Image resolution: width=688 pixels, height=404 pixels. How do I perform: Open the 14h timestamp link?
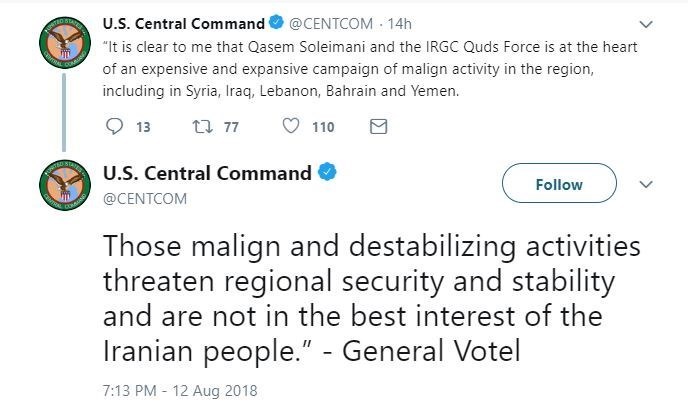click(x=399, y=24)
